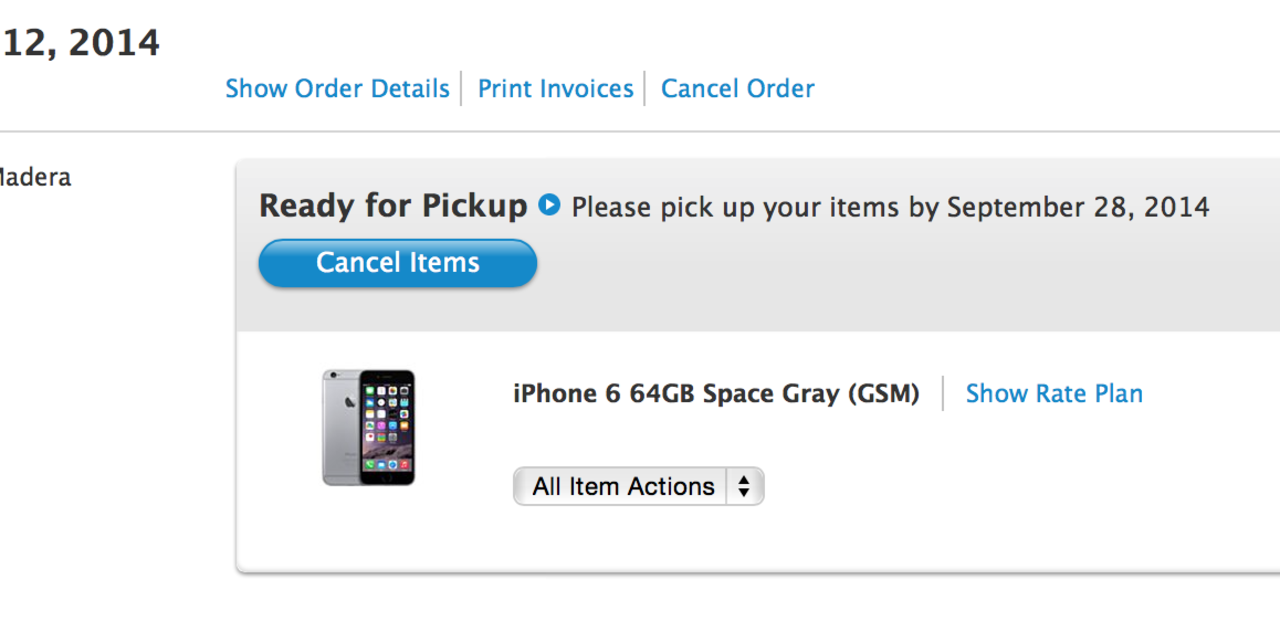Click the (GSM) label in the product name
Viewport: 1280px width, 621px height.
(x=883, y=394)
